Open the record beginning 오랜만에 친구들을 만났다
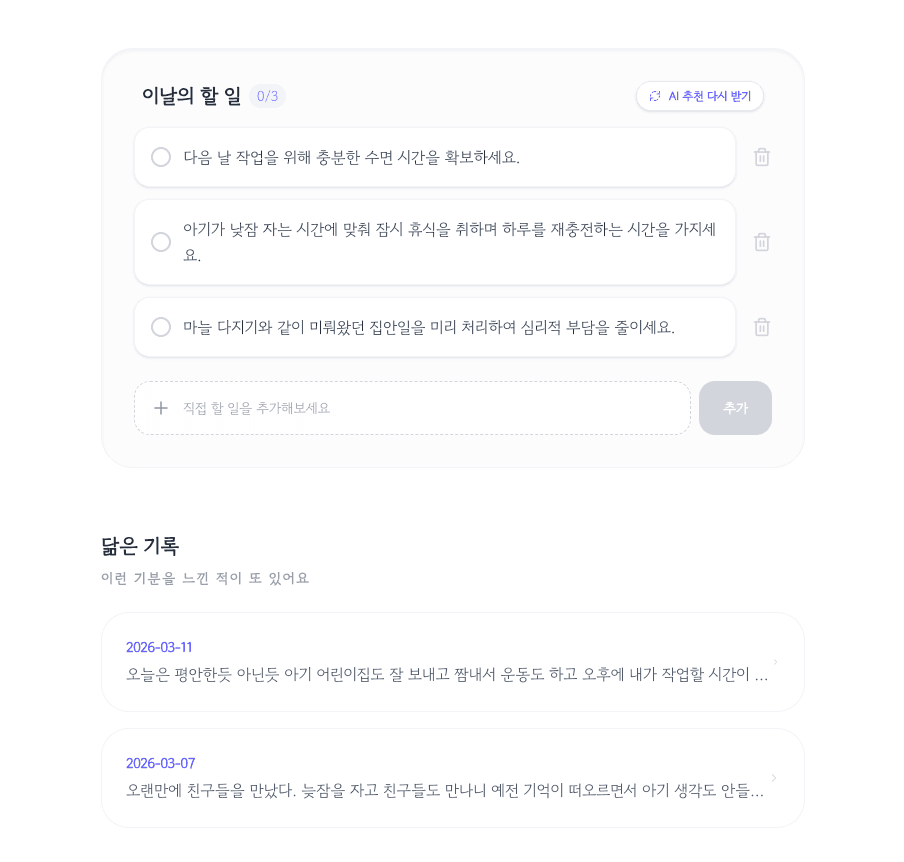The height and width of the screenshot is (862, 904). tap(444, 791)
